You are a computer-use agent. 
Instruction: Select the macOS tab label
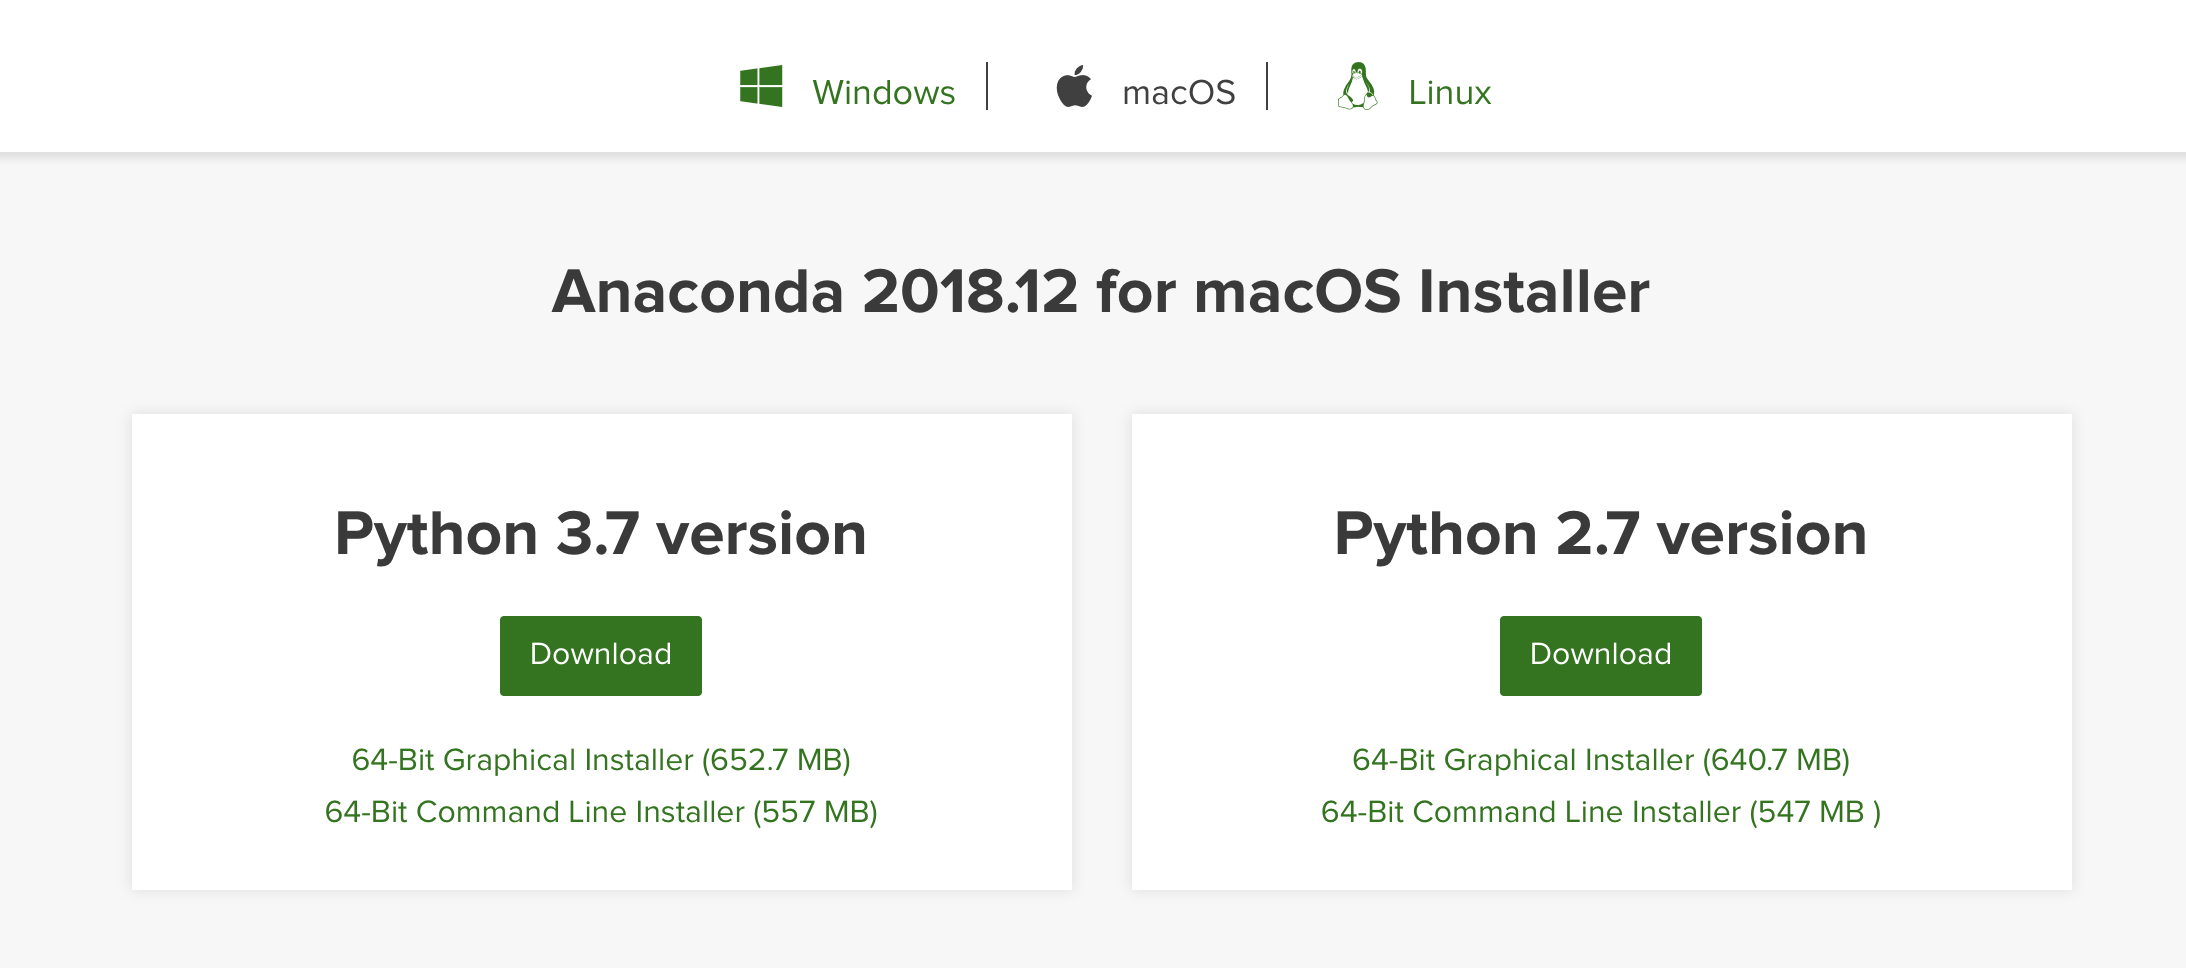(1178, 92)
